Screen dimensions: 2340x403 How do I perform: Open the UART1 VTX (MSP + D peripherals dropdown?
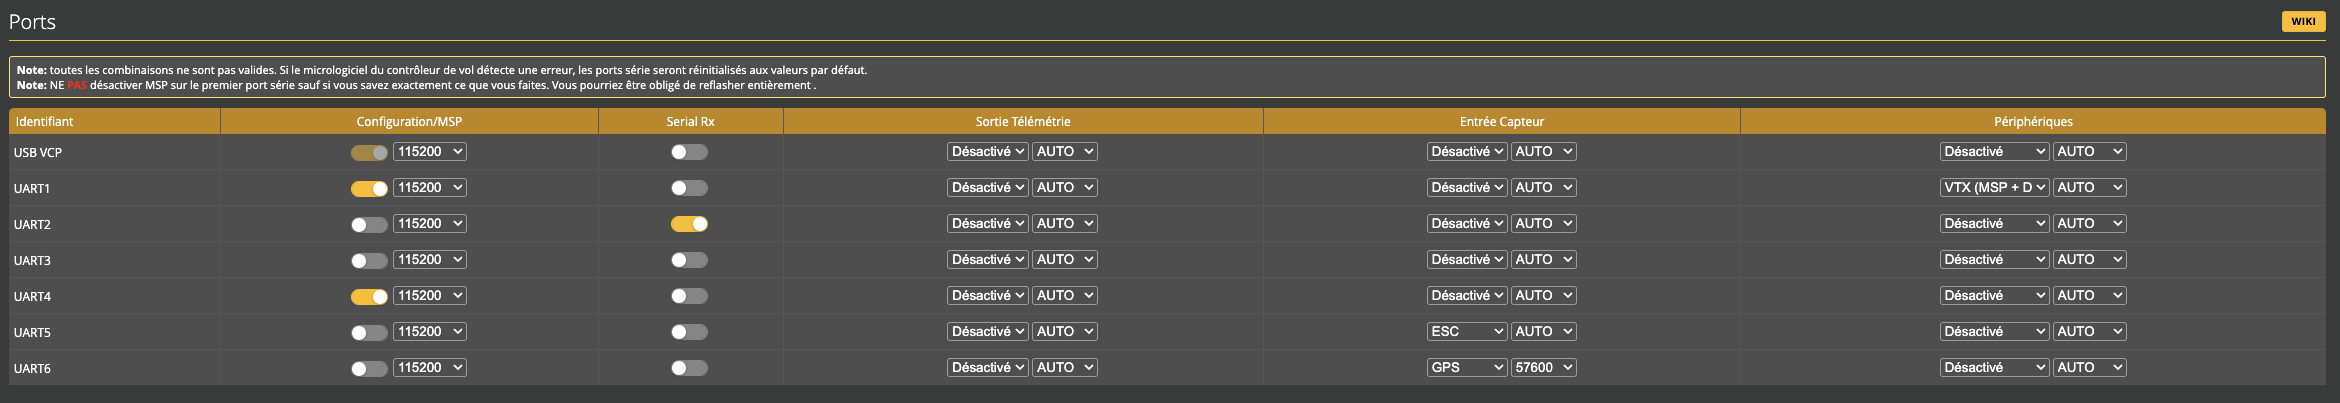[1994, 187]
